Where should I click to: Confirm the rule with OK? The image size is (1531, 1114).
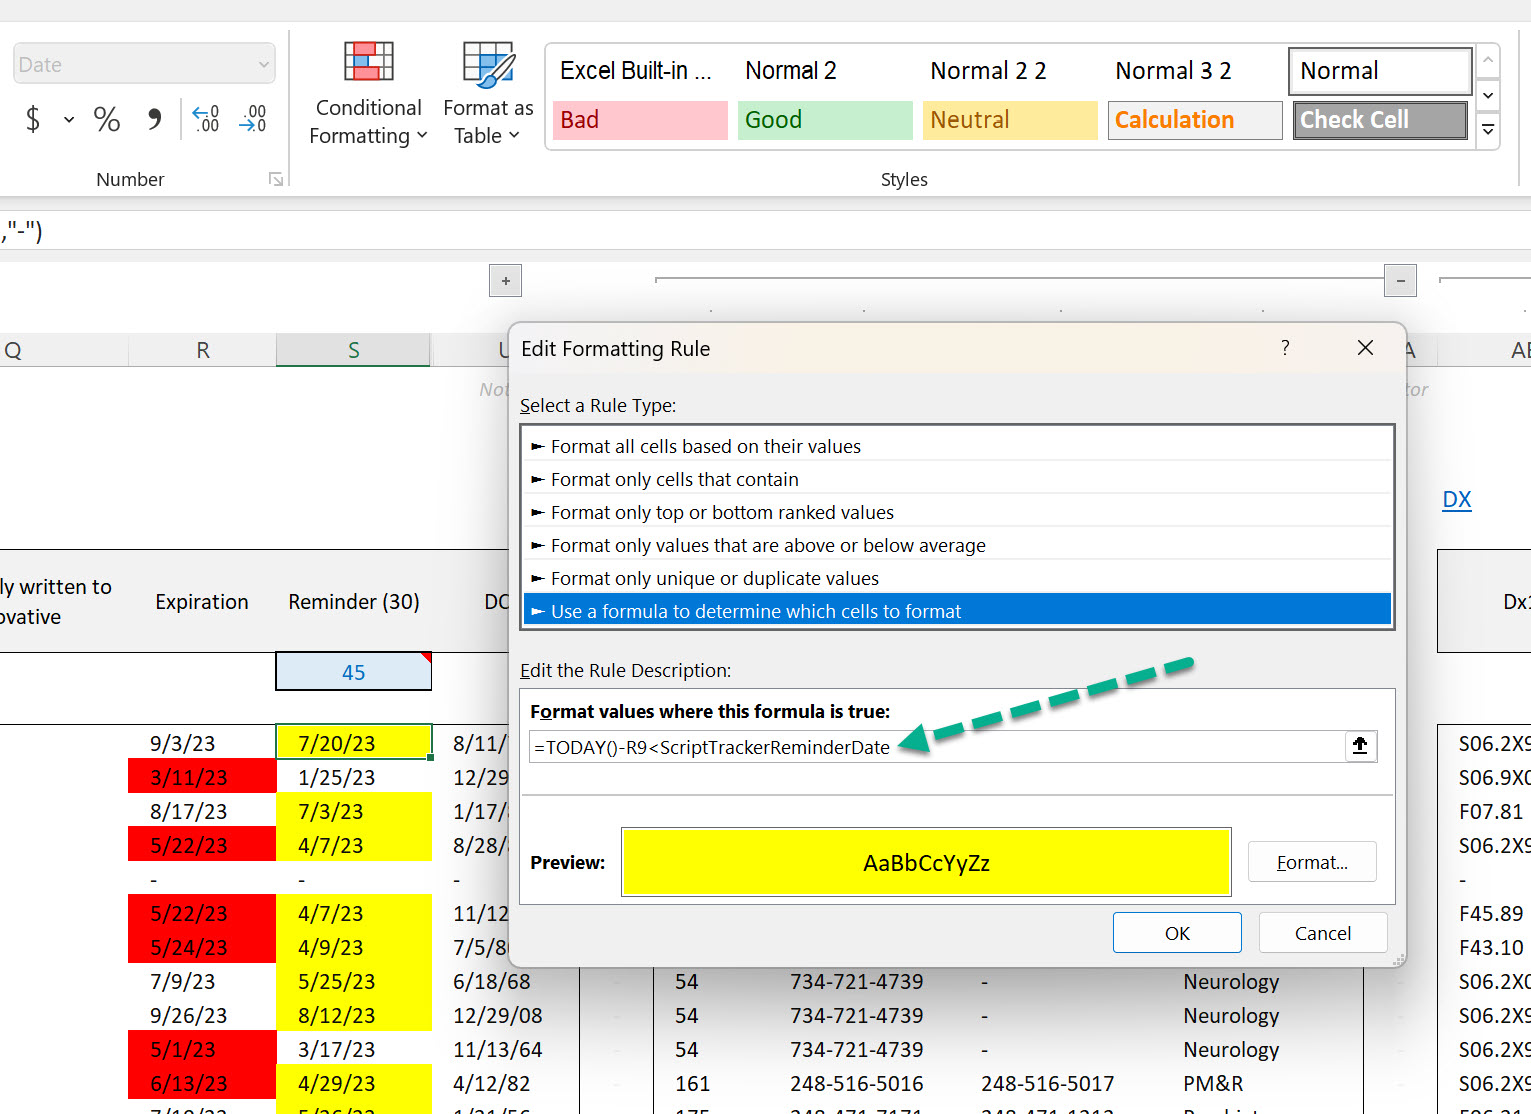click(x=1177, y=932)
